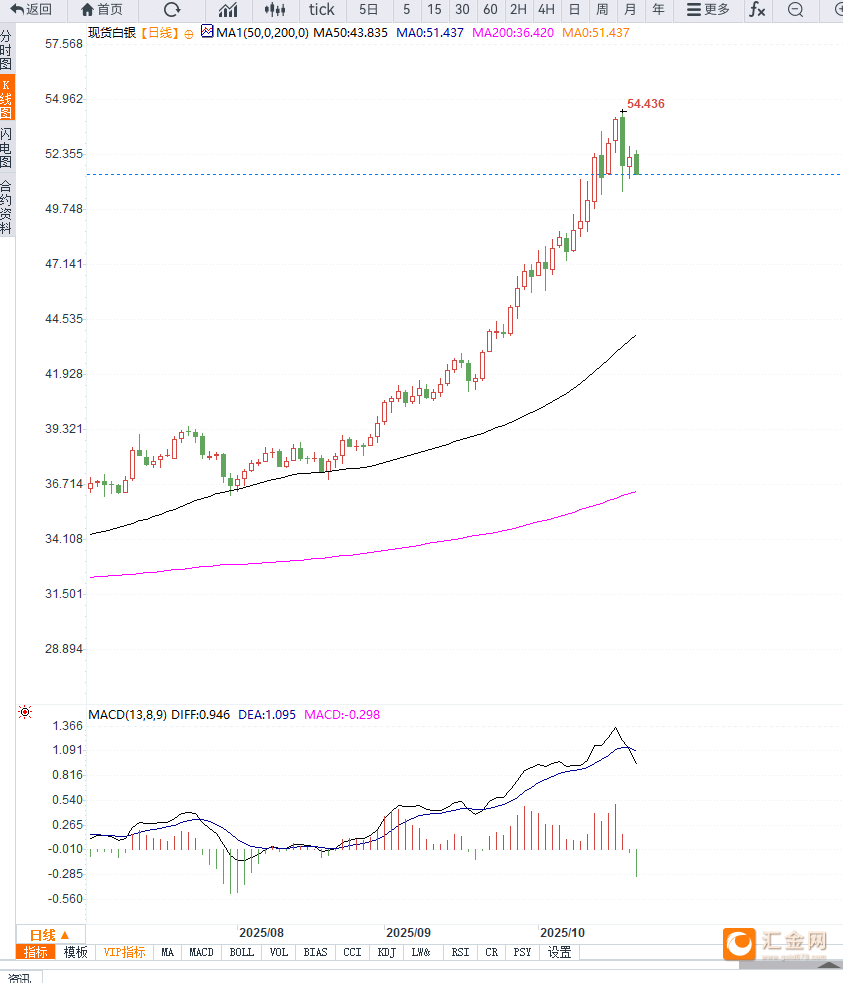
Task: Open the bar-and-line chart type icon
Action: [228, 10]
